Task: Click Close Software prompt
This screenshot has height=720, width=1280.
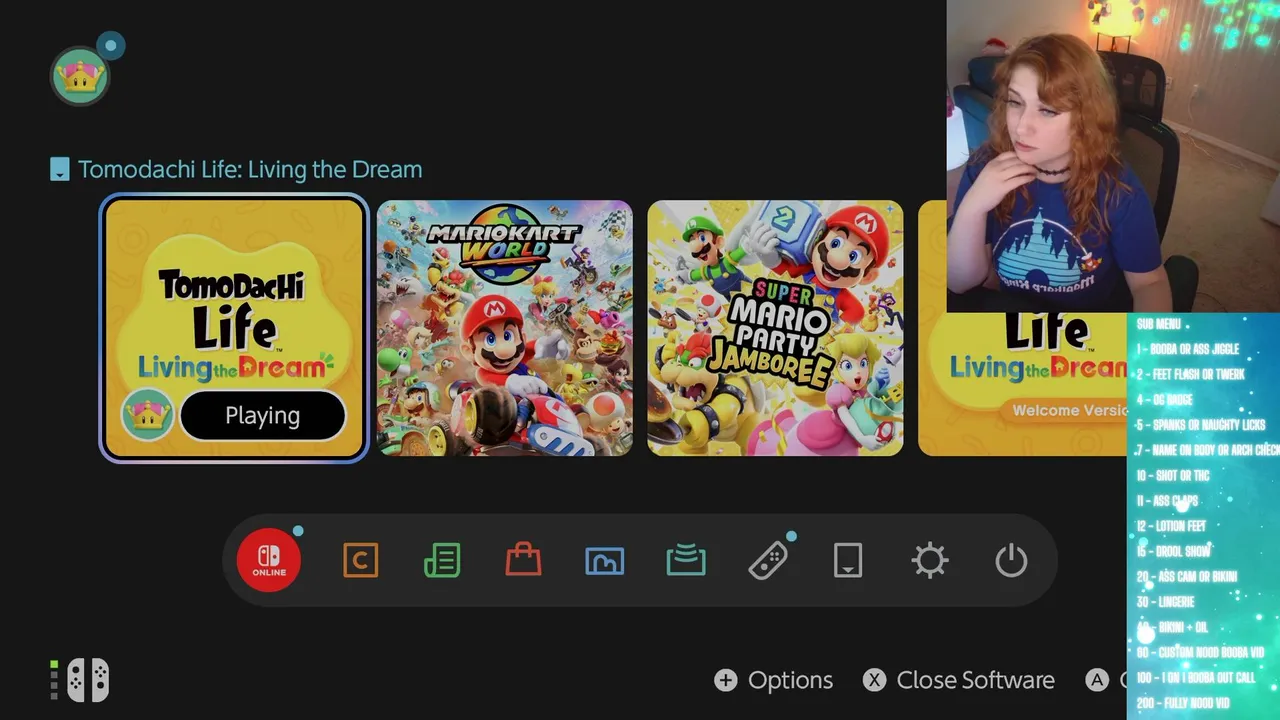Action: [x=959, y=680]
